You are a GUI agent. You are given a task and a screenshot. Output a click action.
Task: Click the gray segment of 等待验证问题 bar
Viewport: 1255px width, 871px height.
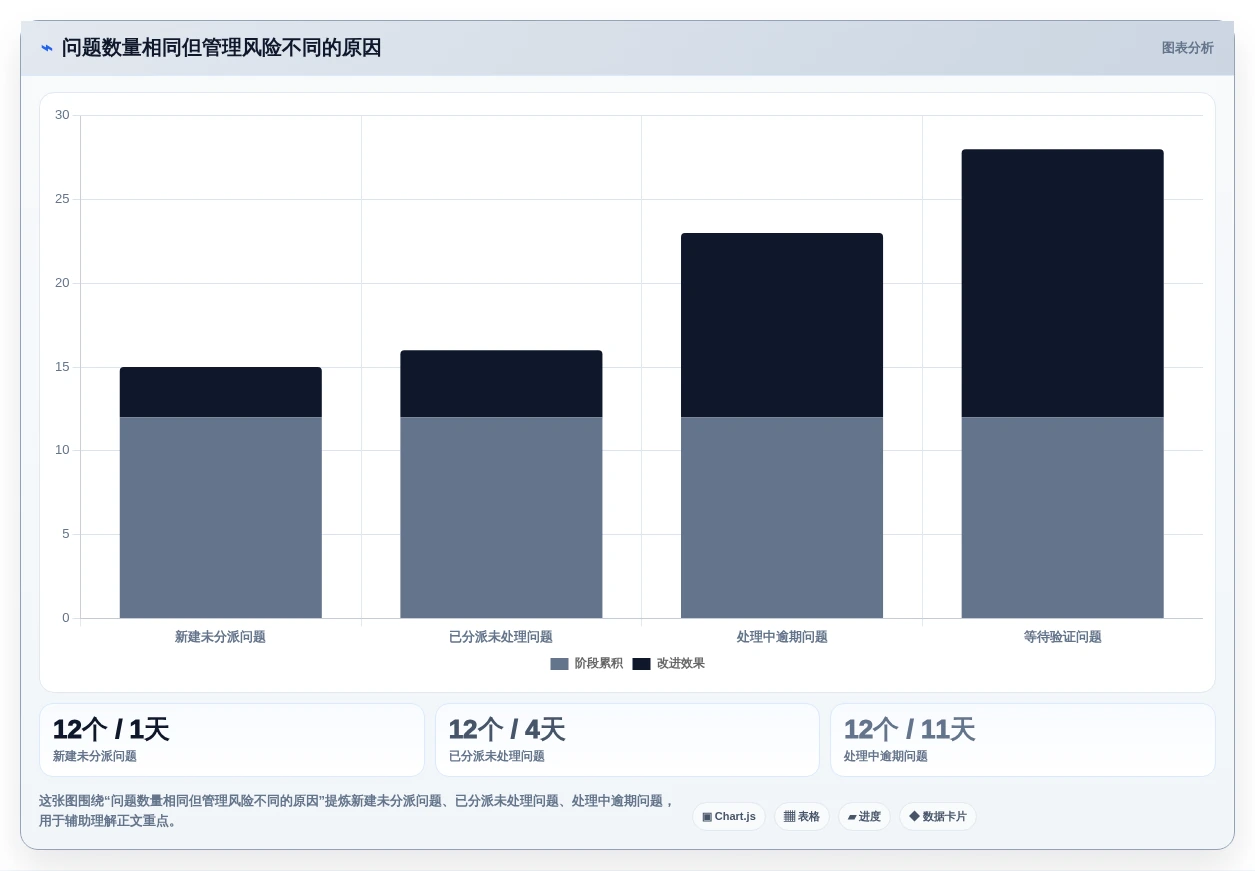click(1063, 517)
